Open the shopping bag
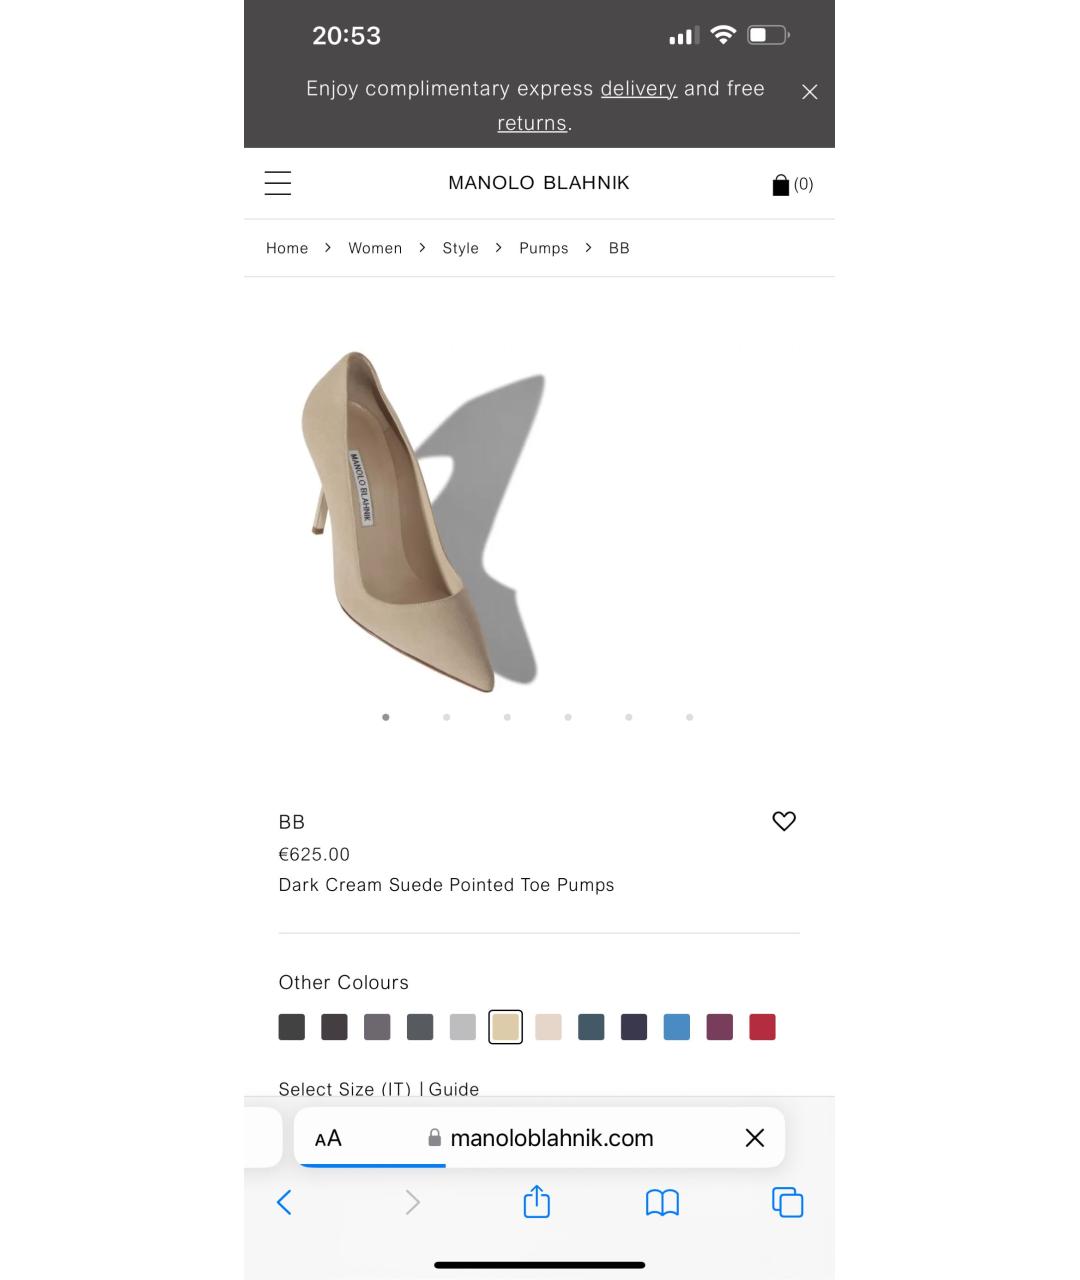1080x1280 pixels. (x=791, y=184)
